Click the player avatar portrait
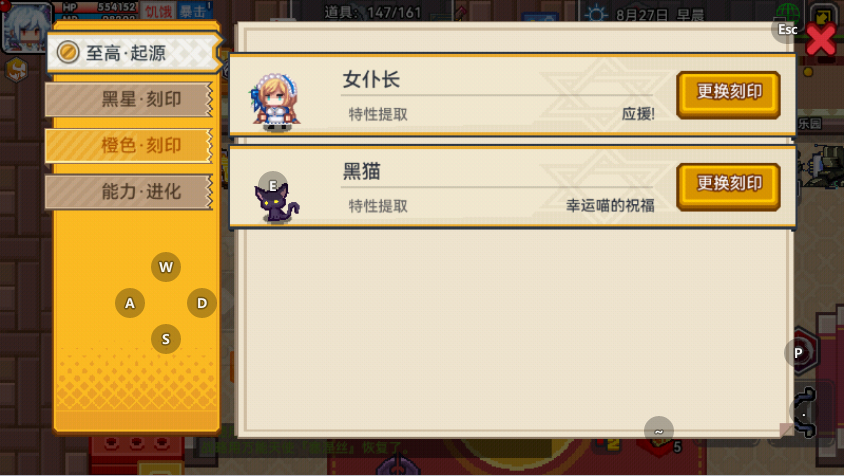The height and width of the screenshot is (476, 844). 26,27
